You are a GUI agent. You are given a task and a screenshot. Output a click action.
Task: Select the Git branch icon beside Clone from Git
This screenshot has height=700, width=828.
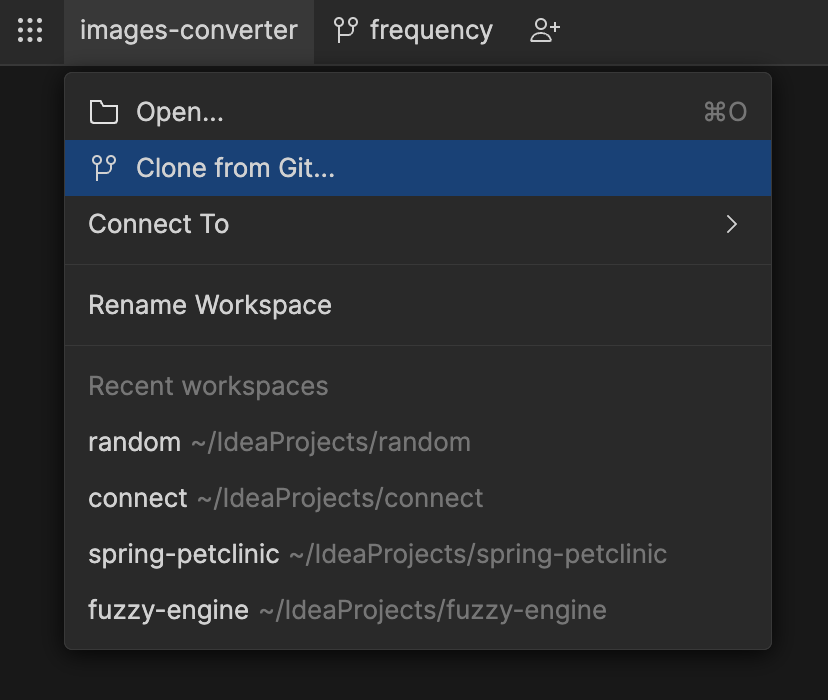click(104, 168)
